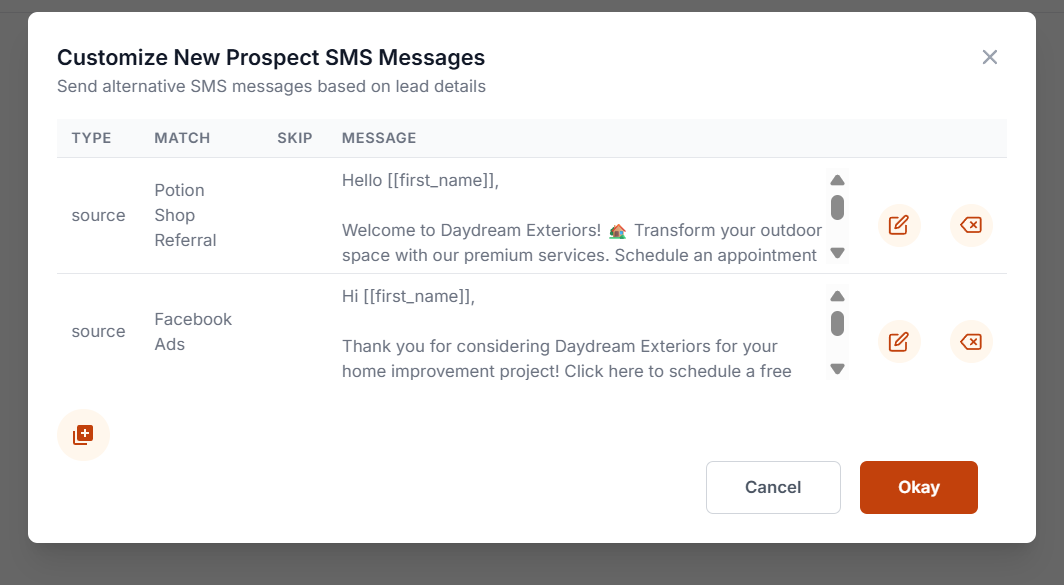Delete the Potion Shop Referral rule
Image resolution: width=1064 pixels, height=585 pixels.
[x=971, y=225]
